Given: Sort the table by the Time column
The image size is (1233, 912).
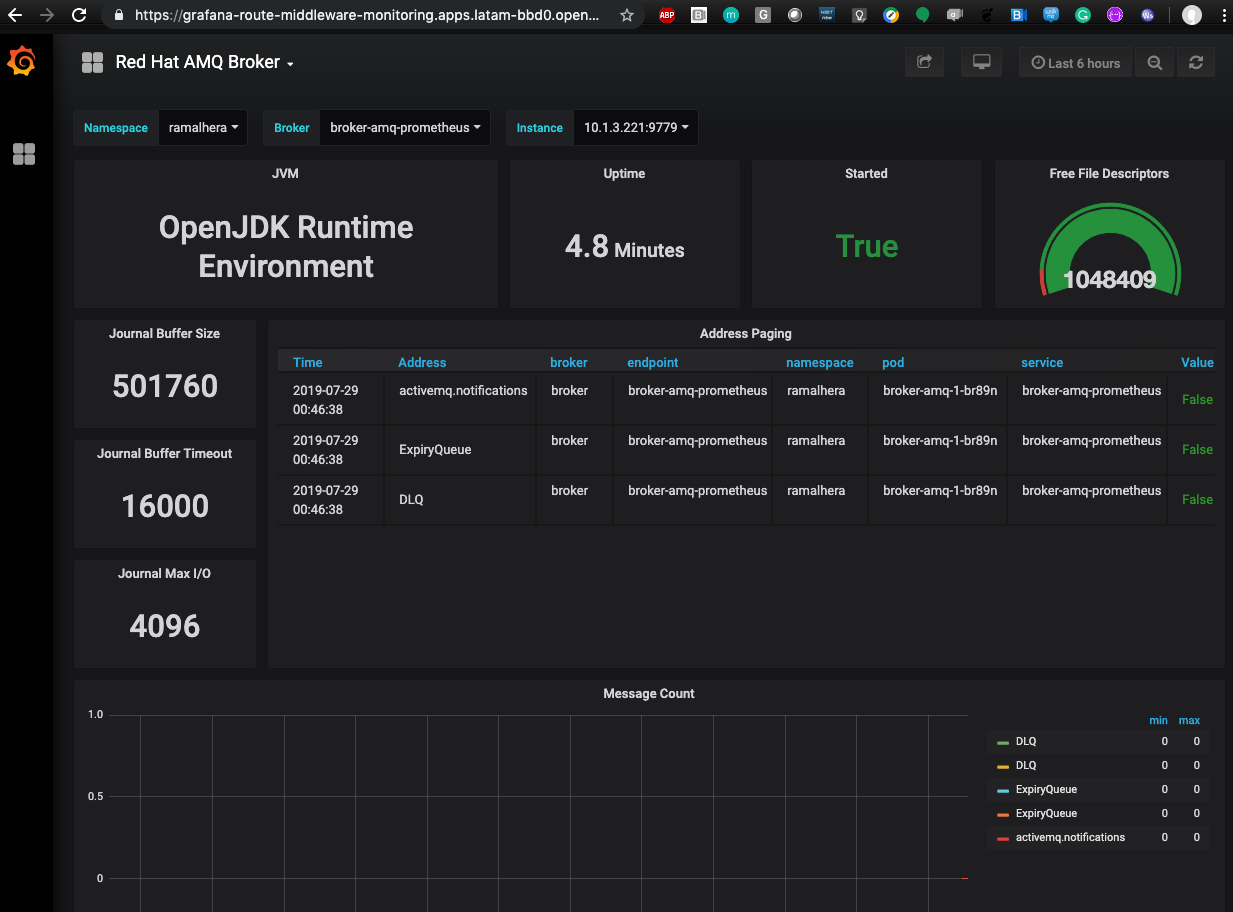Looking at the screenshot, I should tap(308, 362).
